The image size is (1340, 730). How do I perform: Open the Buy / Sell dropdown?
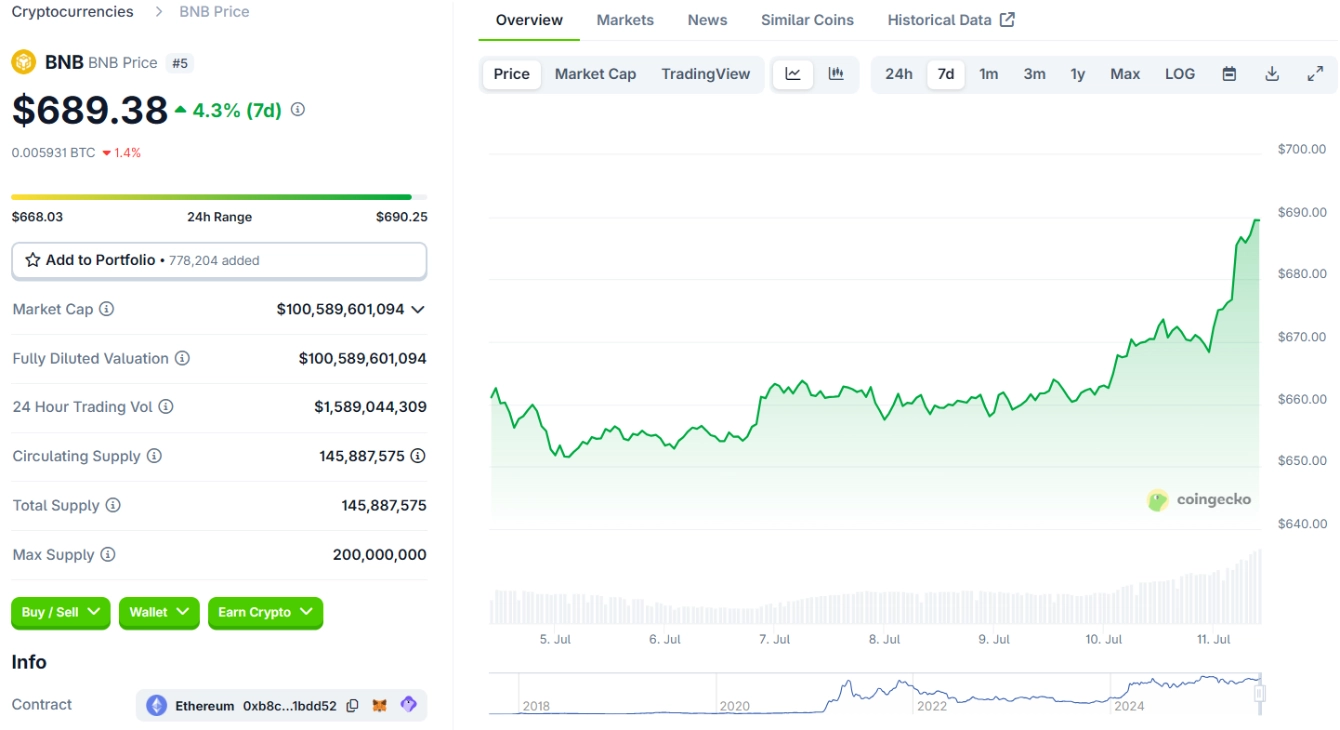point(61,612)
